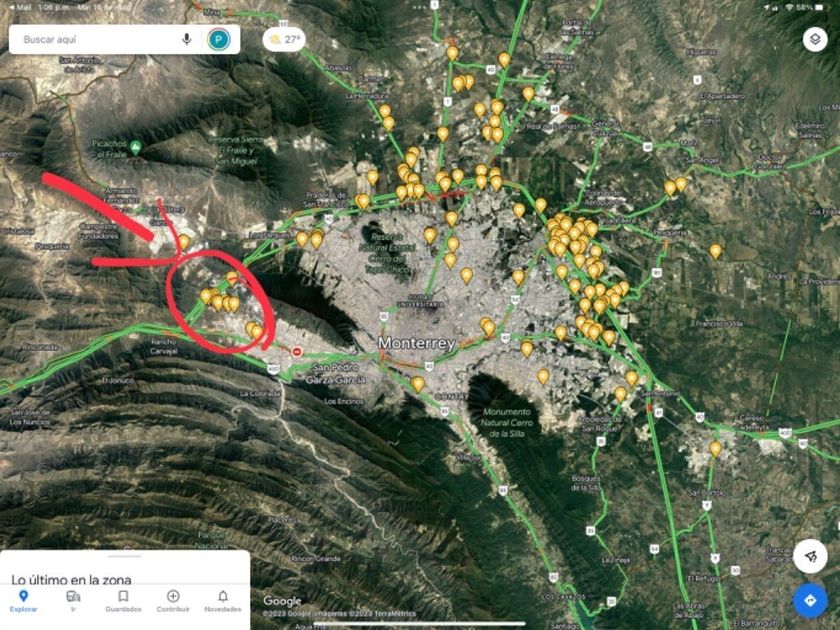Tap the 27° weather chip
This screenshot has width=840, height=630.
[284, 39]
